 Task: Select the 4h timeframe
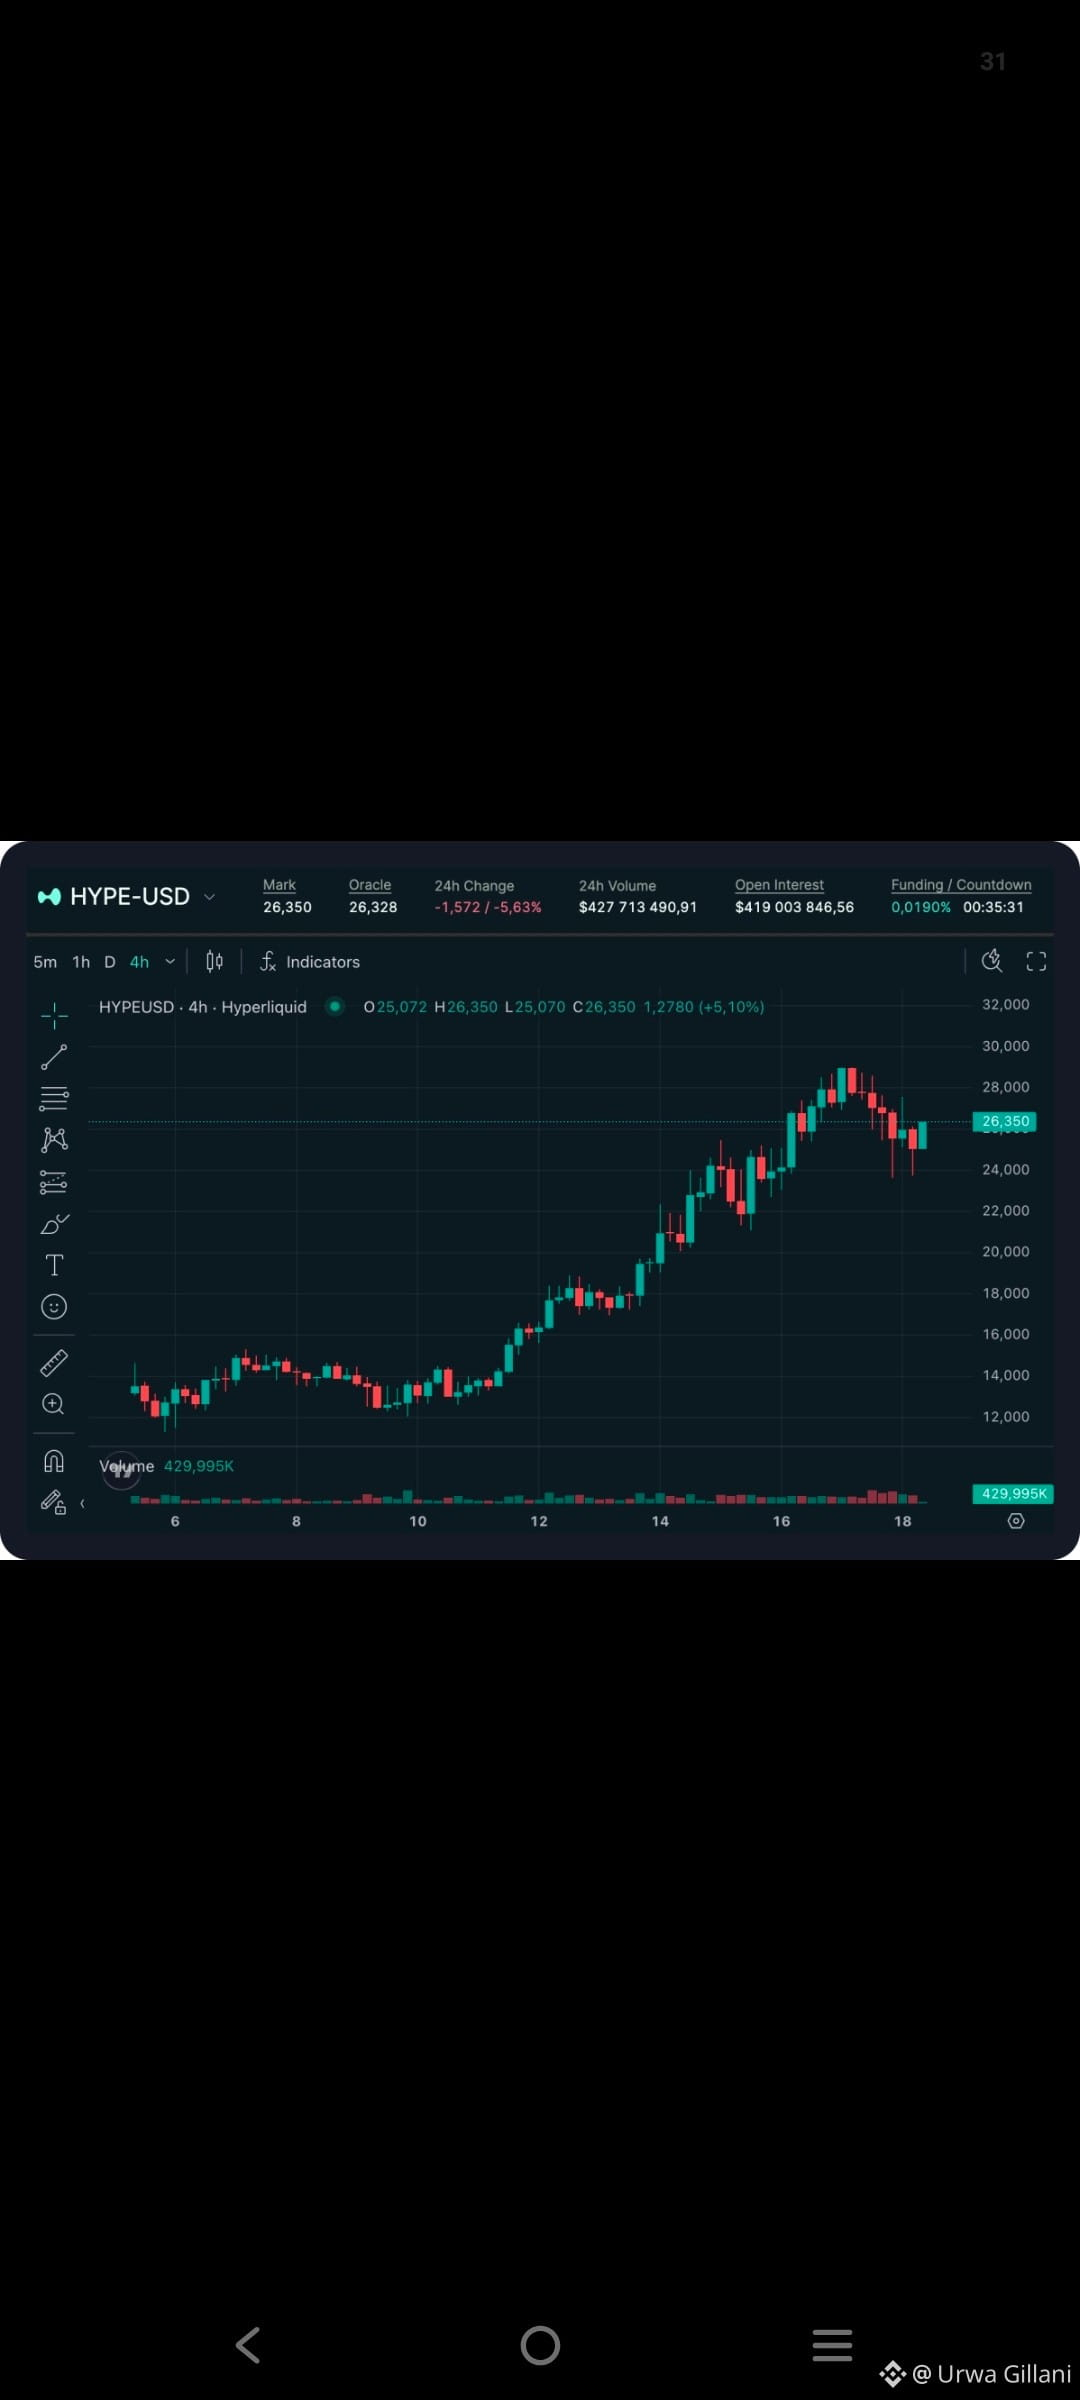139,962
